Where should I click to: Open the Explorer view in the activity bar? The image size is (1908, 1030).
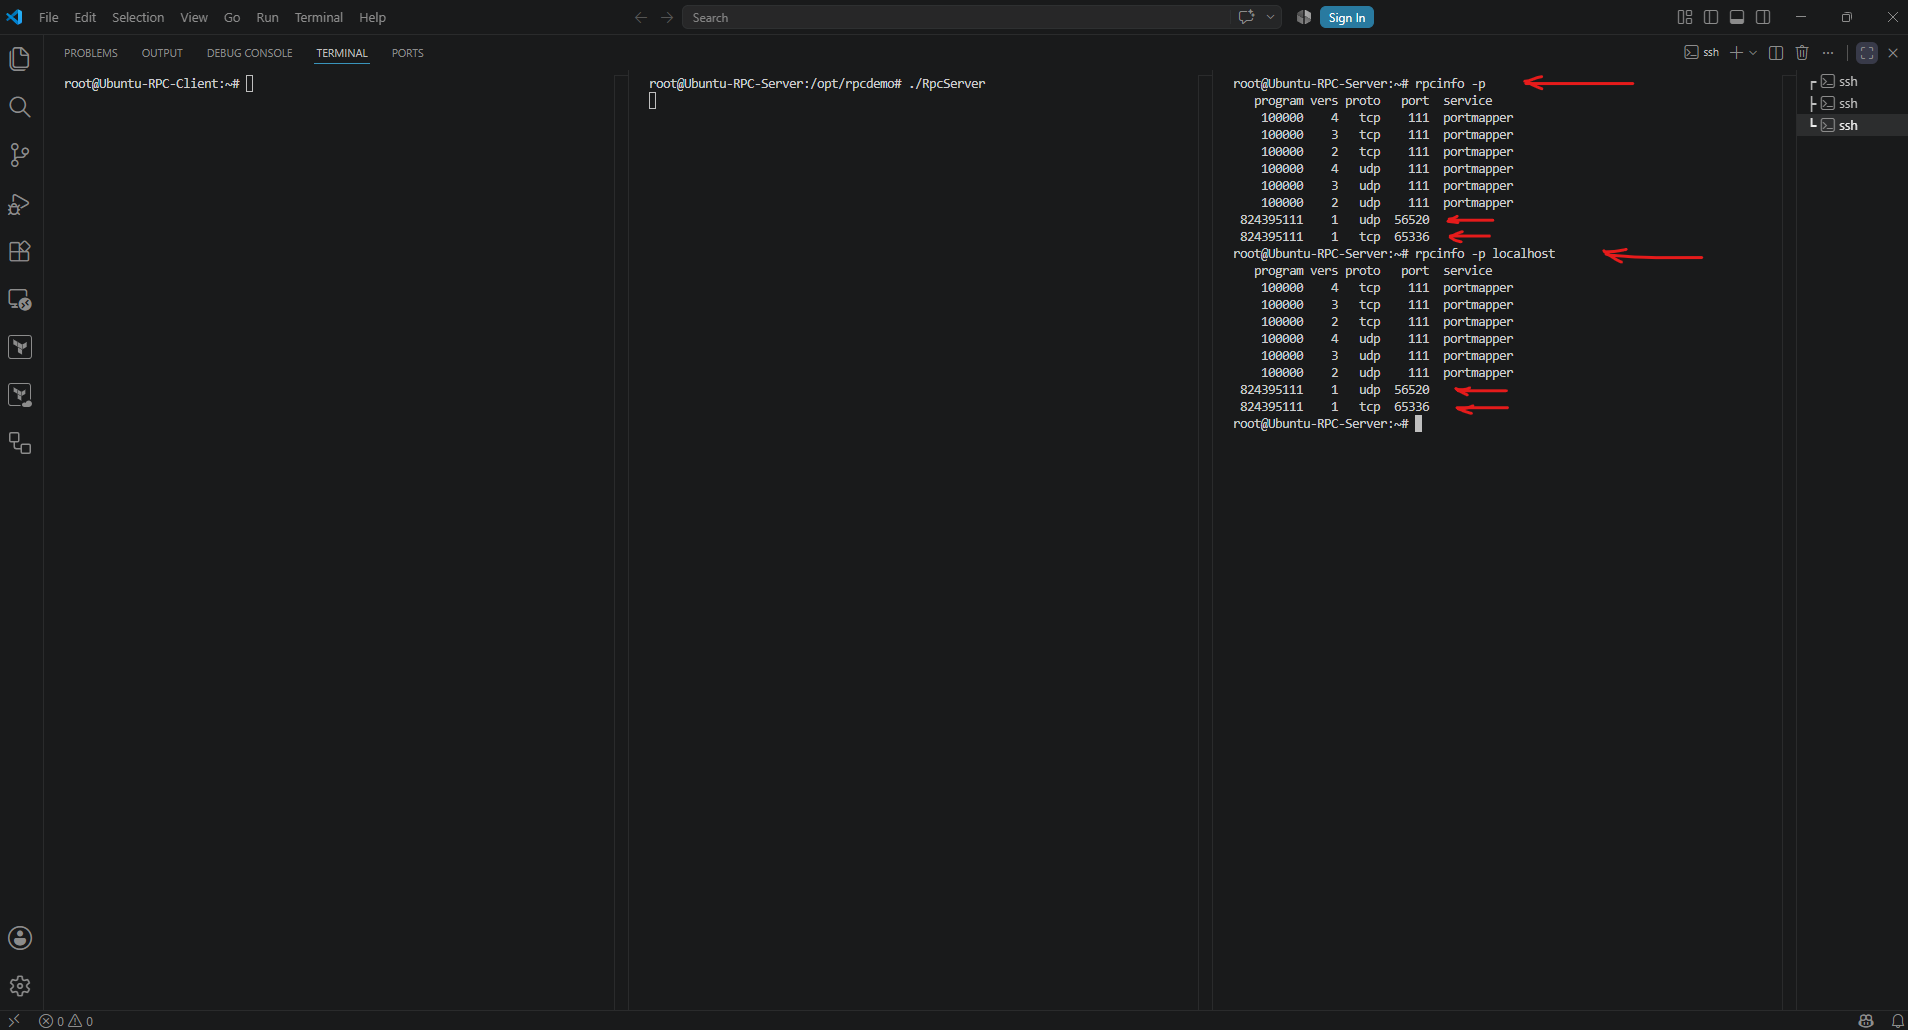tap(20, 59)
